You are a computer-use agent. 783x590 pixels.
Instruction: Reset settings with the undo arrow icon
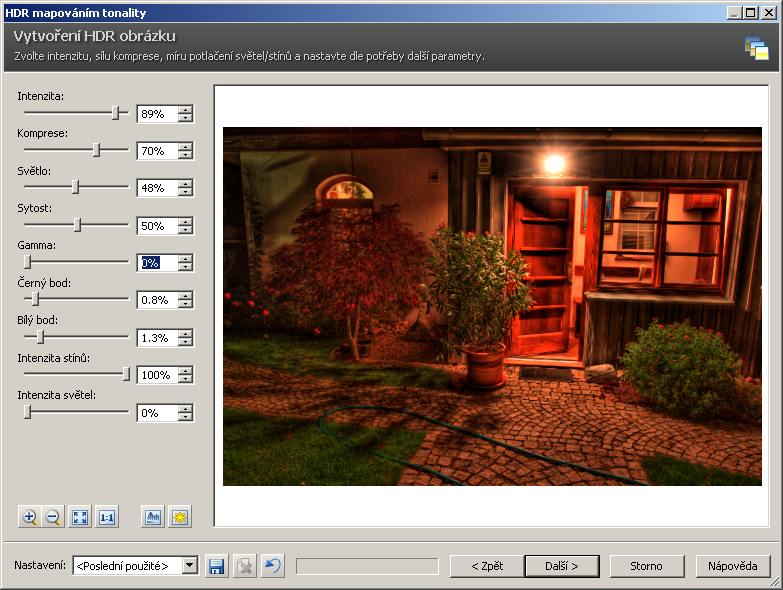point(272,566)
